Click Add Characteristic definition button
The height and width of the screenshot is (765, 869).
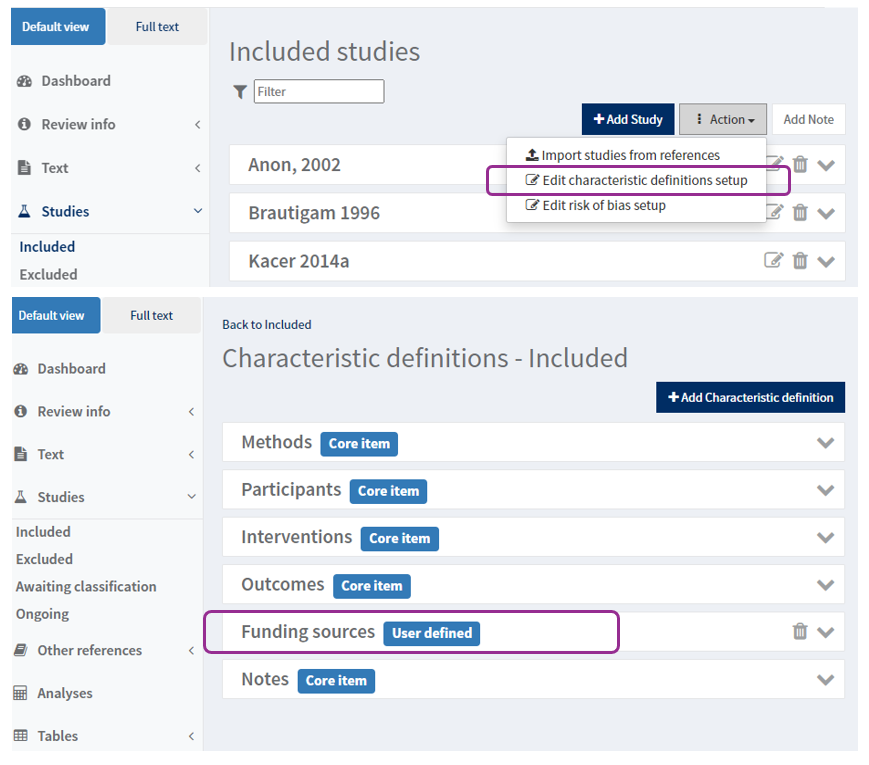750,397
